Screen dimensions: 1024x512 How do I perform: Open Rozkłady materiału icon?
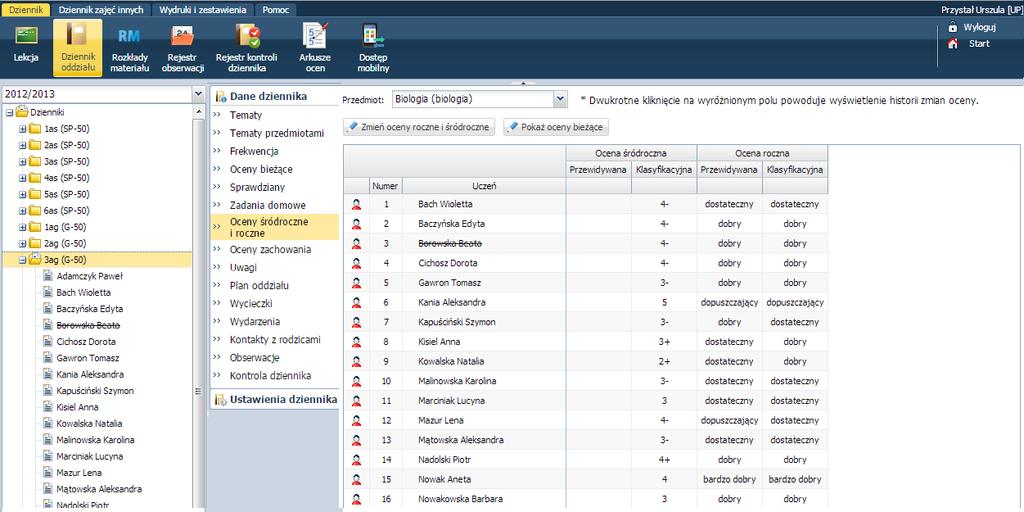click(129, 35)
